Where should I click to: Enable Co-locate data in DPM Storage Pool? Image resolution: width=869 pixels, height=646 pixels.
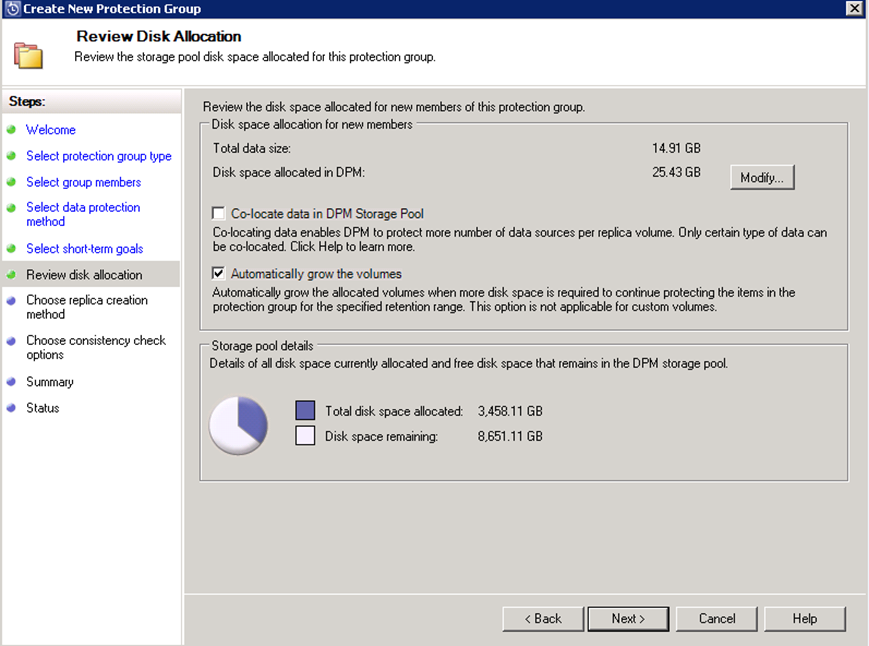click(x=219, y=213)
